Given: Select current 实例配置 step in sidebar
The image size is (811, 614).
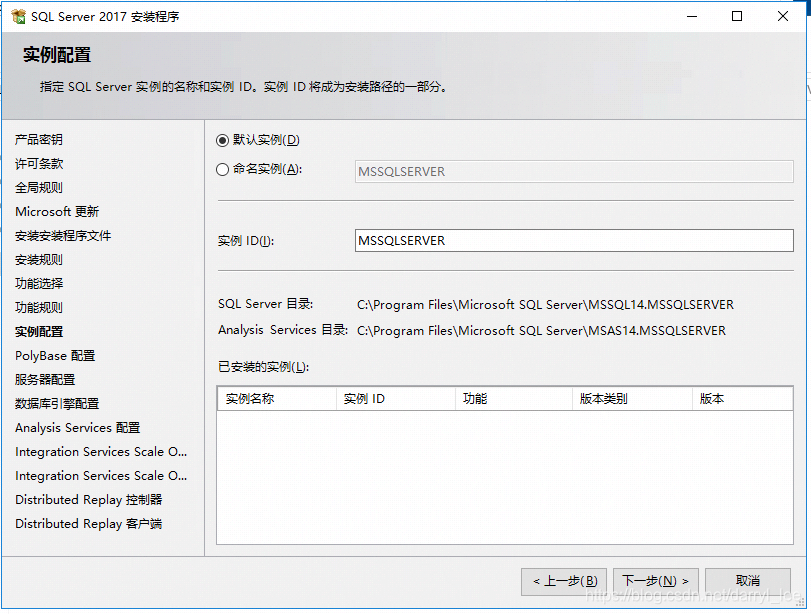Looking at the screenshot, I should click(x=39, y=332).
